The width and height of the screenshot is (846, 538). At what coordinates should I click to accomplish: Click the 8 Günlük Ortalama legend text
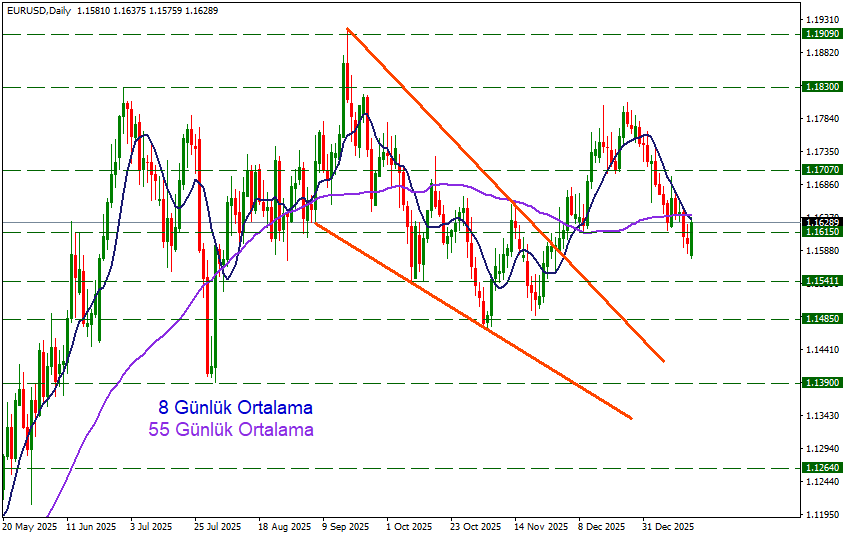[235, 408]
